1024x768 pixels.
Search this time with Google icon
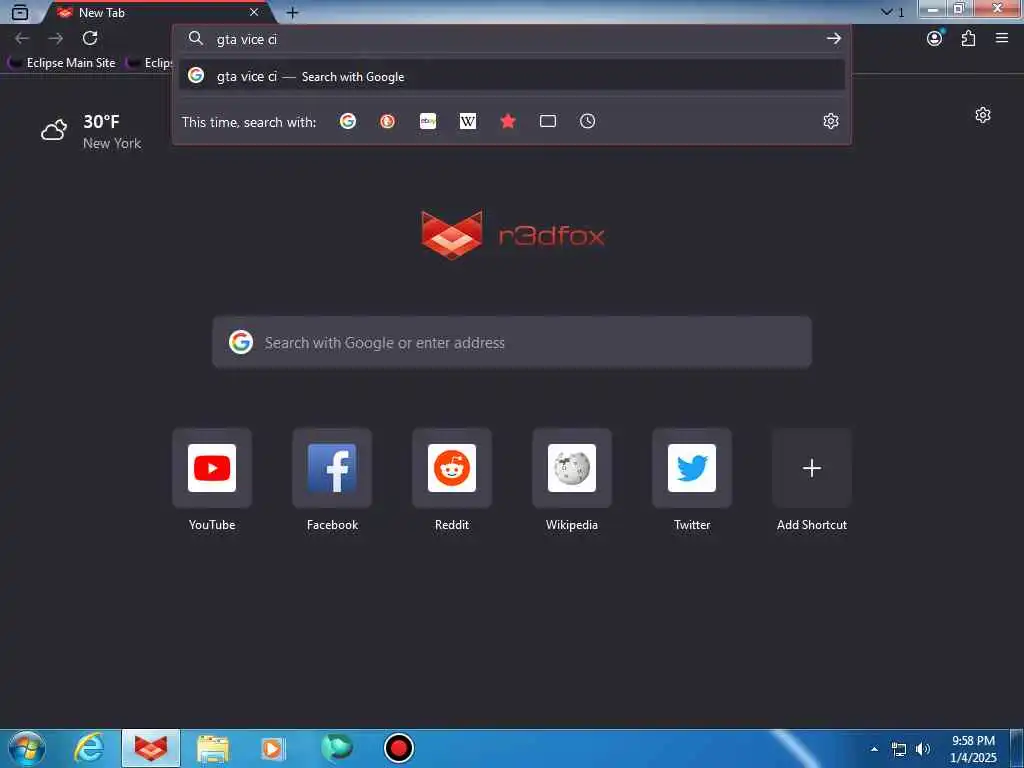pos(348,121)
